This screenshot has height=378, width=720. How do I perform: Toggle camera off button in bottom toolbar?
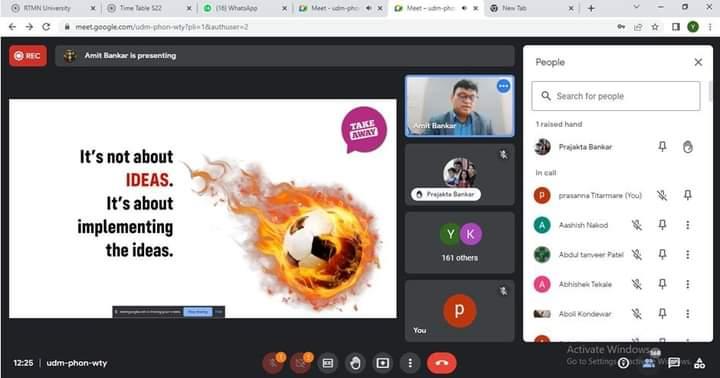pos(300,363)
